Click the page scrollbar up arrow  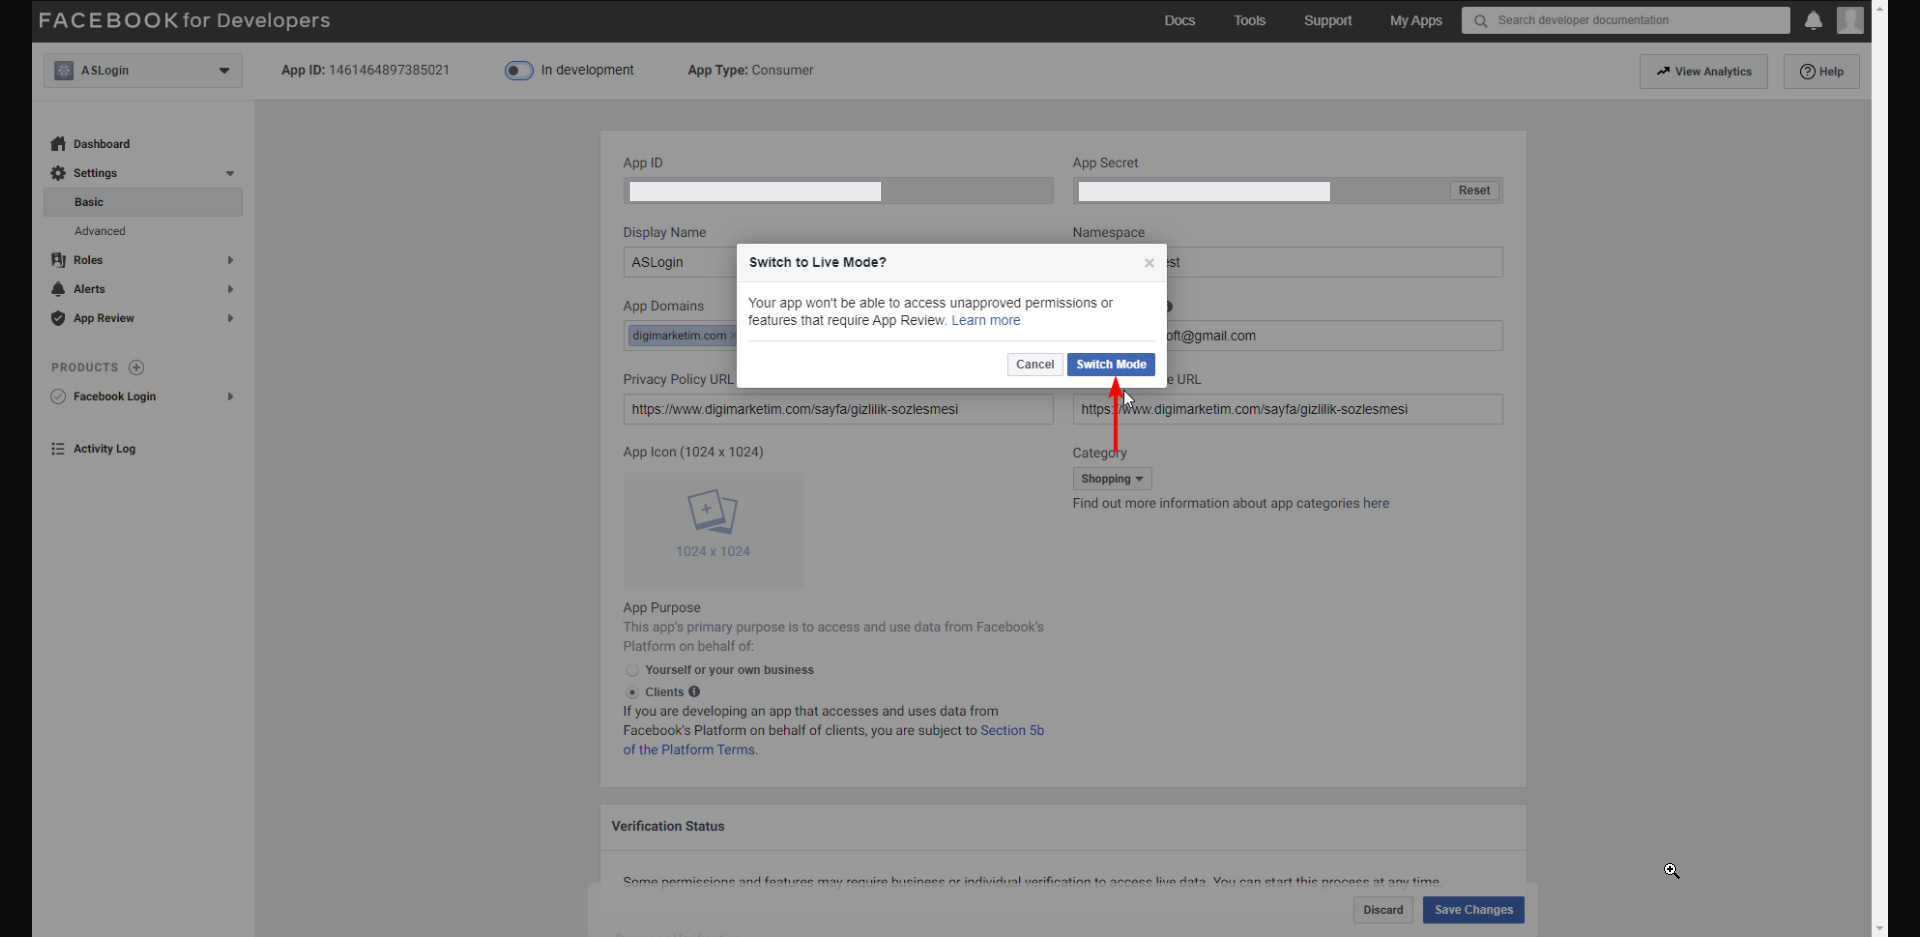point(1880,7)
